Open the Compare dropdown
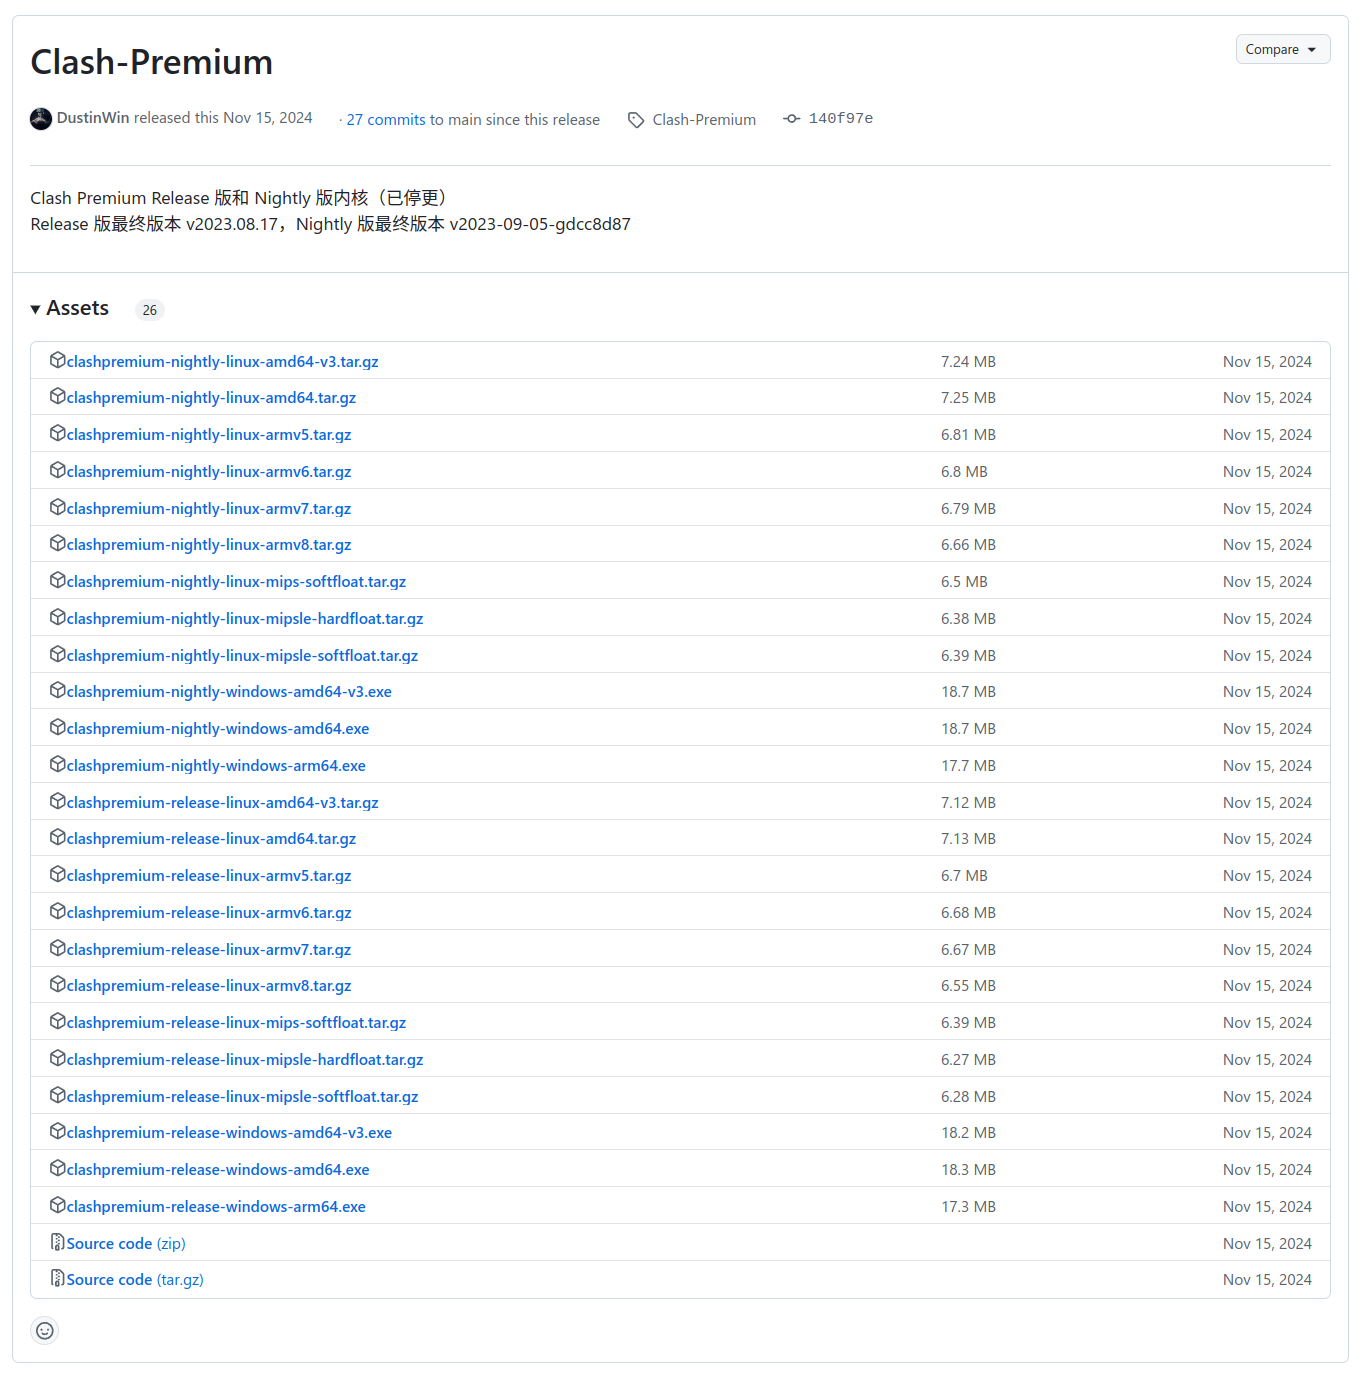This screenshot has height=1384, width=1363. [1283, 49]
